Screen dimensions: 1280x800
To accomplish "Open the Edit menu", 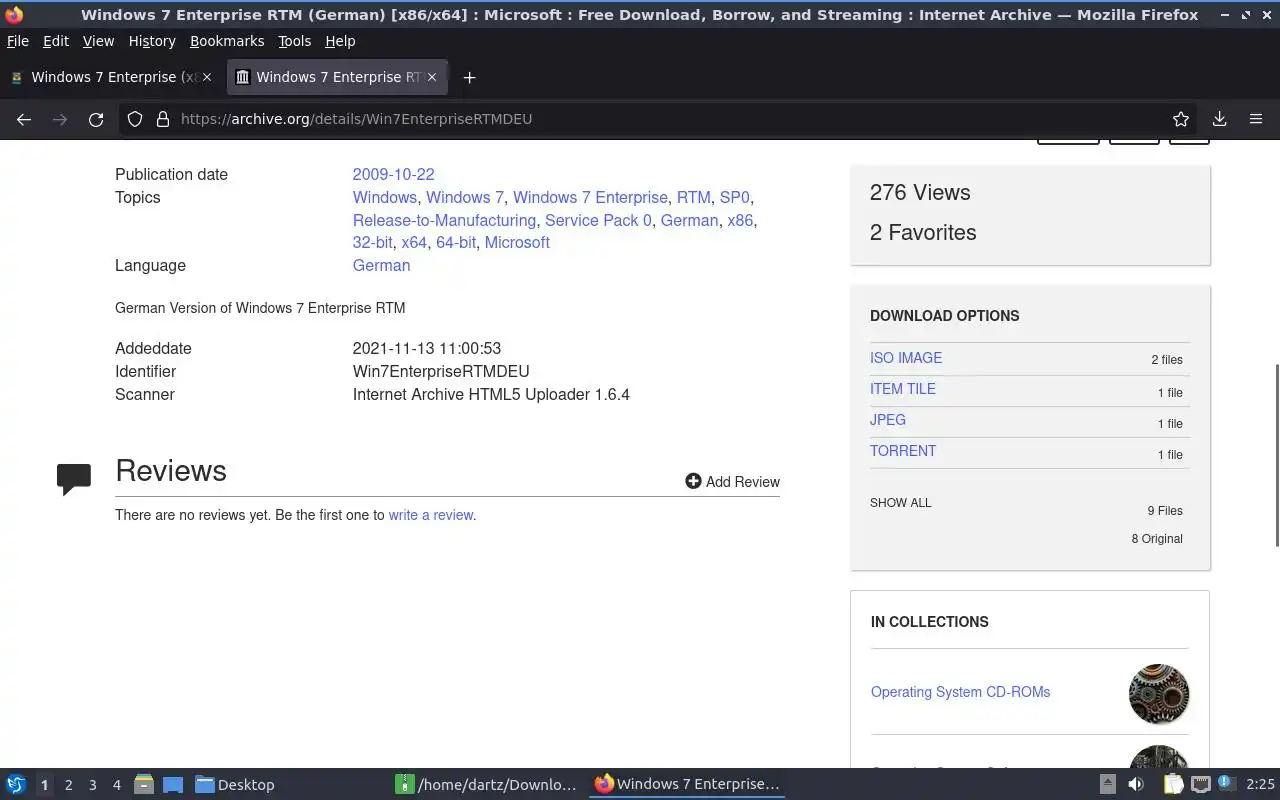I will point(56,41).
